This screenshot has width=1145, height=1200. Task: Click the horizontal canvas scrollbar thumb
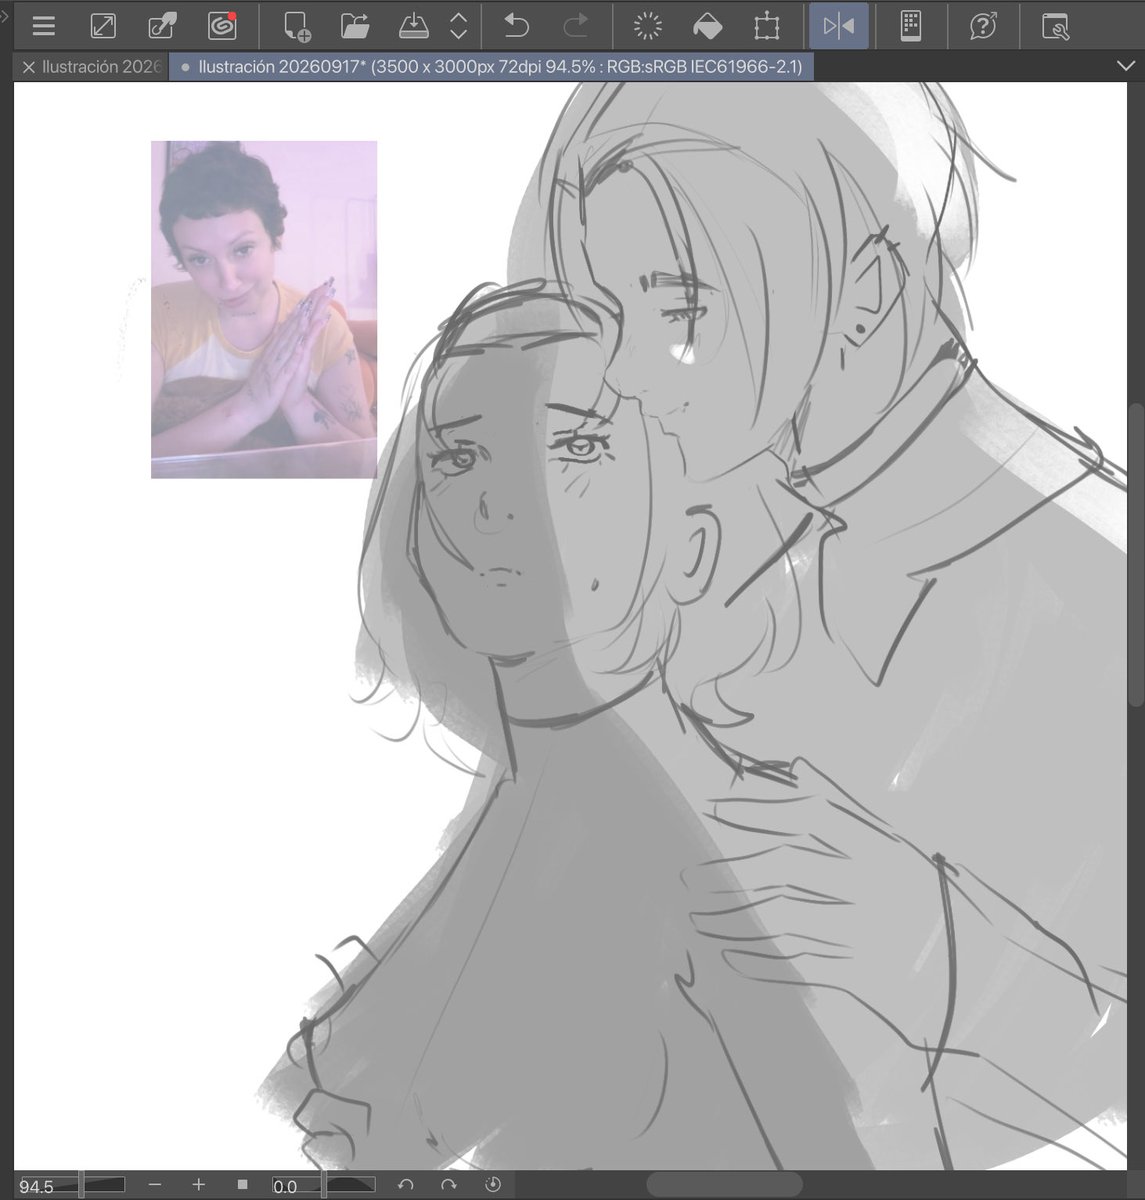click(x=724, y=1185)
